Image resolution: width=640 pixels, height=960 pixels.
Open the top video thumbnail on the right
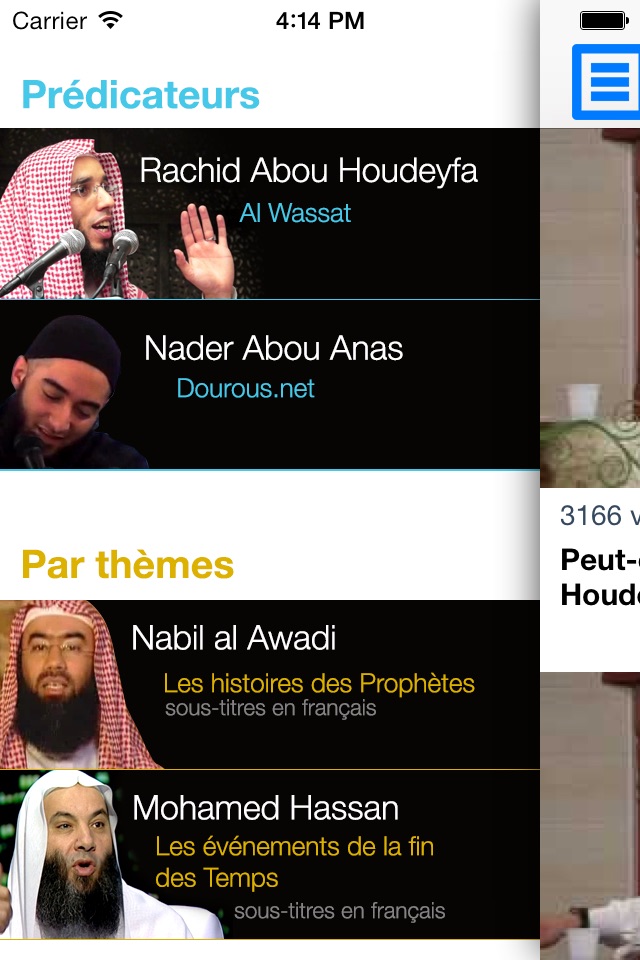(590, 307)
